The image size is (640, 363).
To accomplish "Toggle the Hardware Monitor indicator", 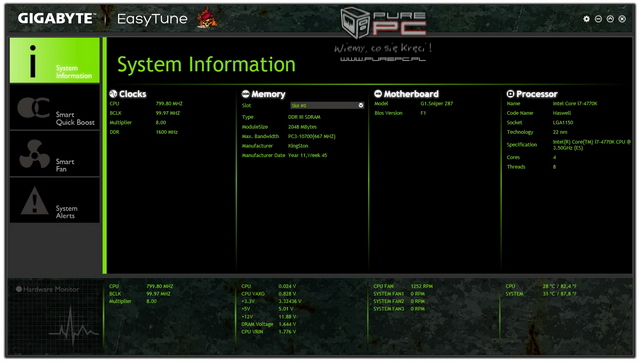I will pyautogui.click(x=19, y=289).
